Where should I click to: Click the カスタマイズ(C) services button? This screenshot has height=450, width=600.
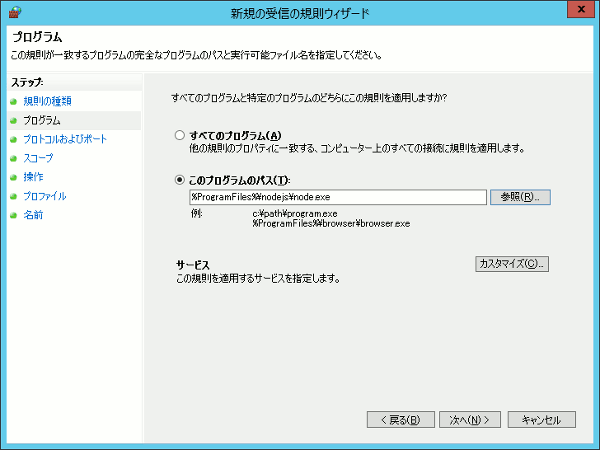pos(512,264)
